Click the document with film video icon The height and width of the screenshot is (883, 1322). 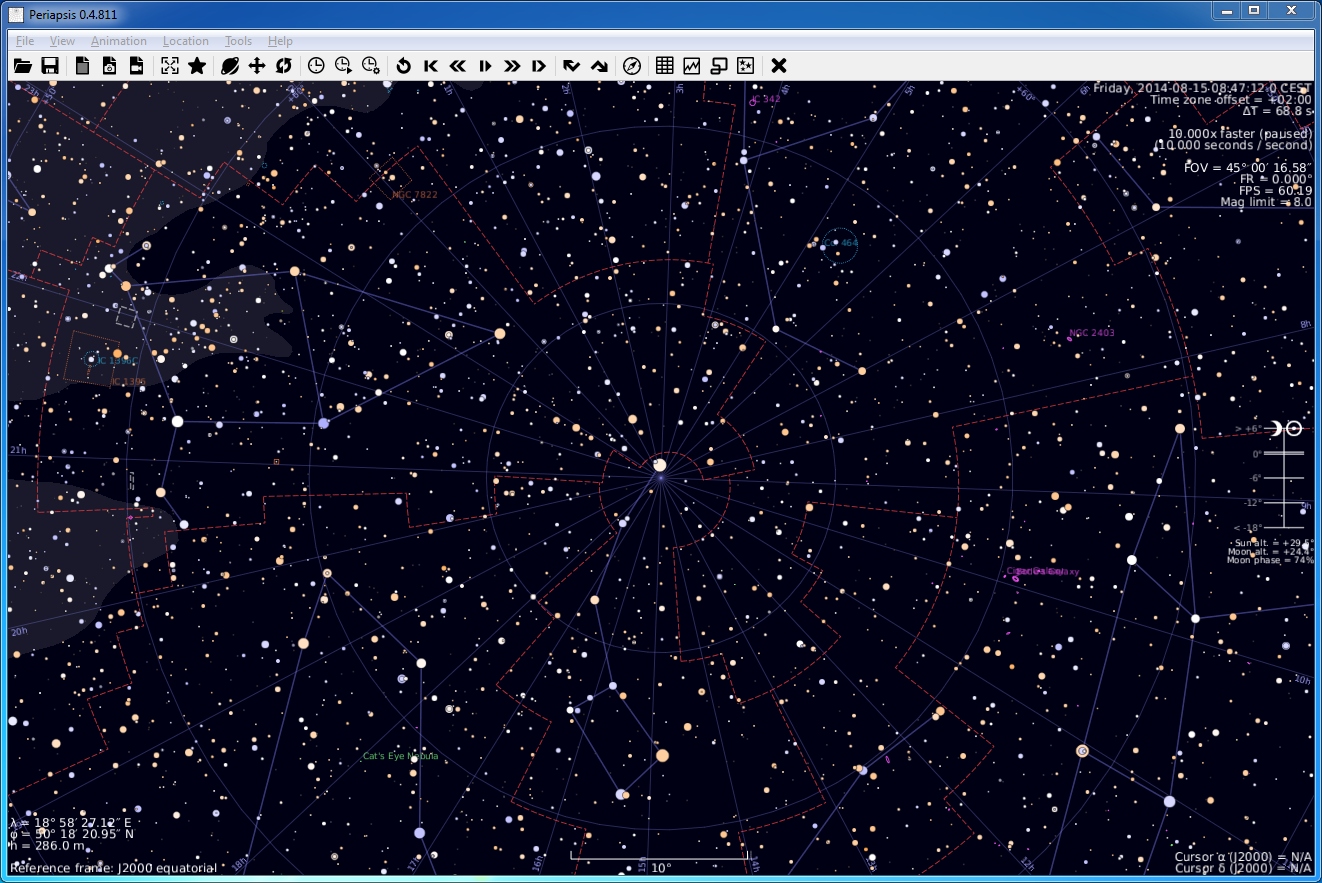[137, 66]
